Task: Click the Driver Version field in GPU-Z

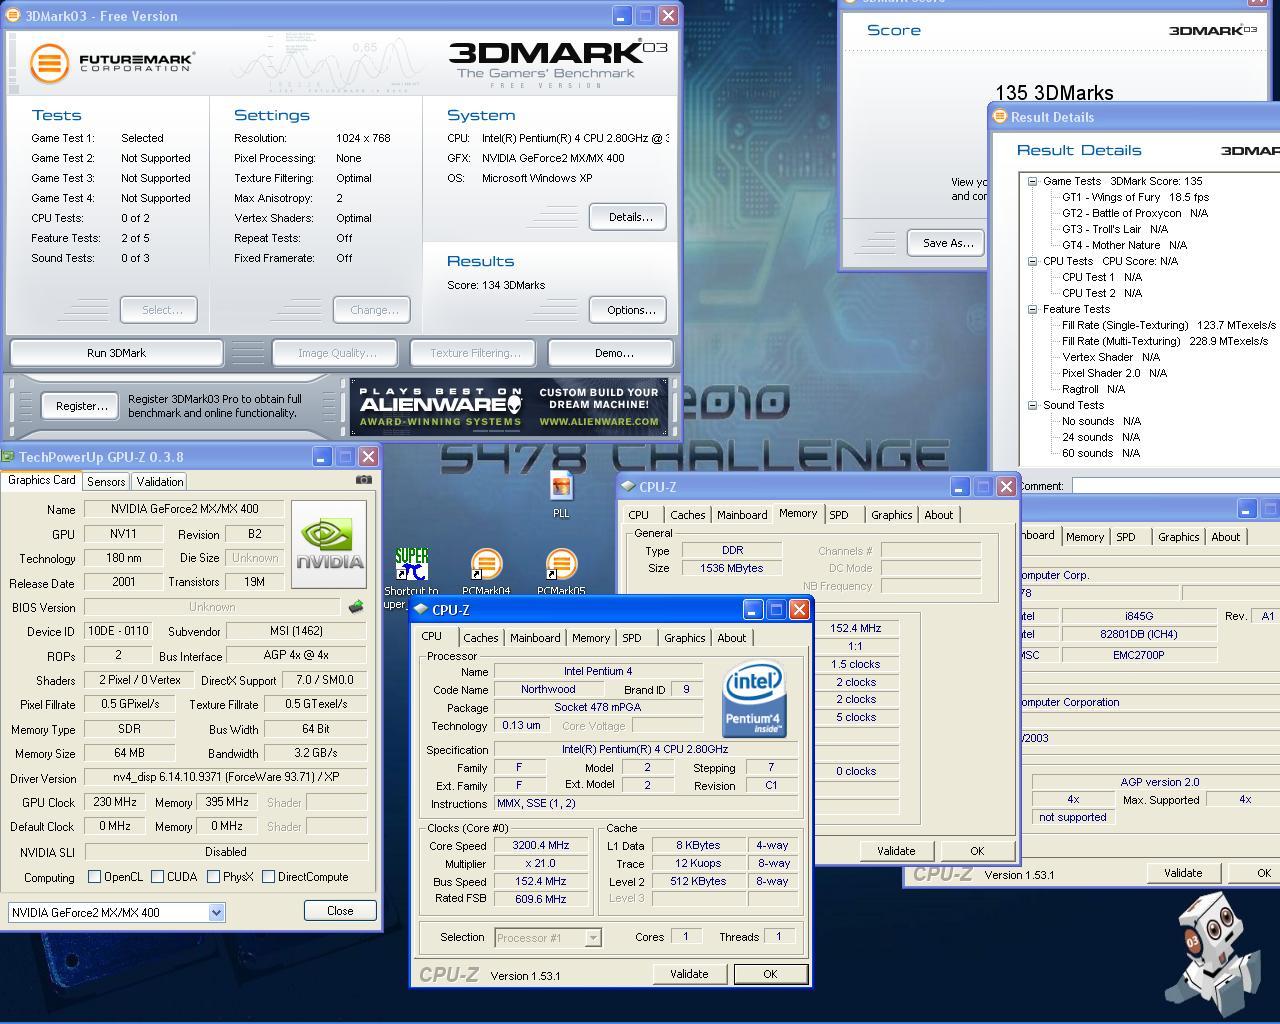Action: [x=226, y=778]
